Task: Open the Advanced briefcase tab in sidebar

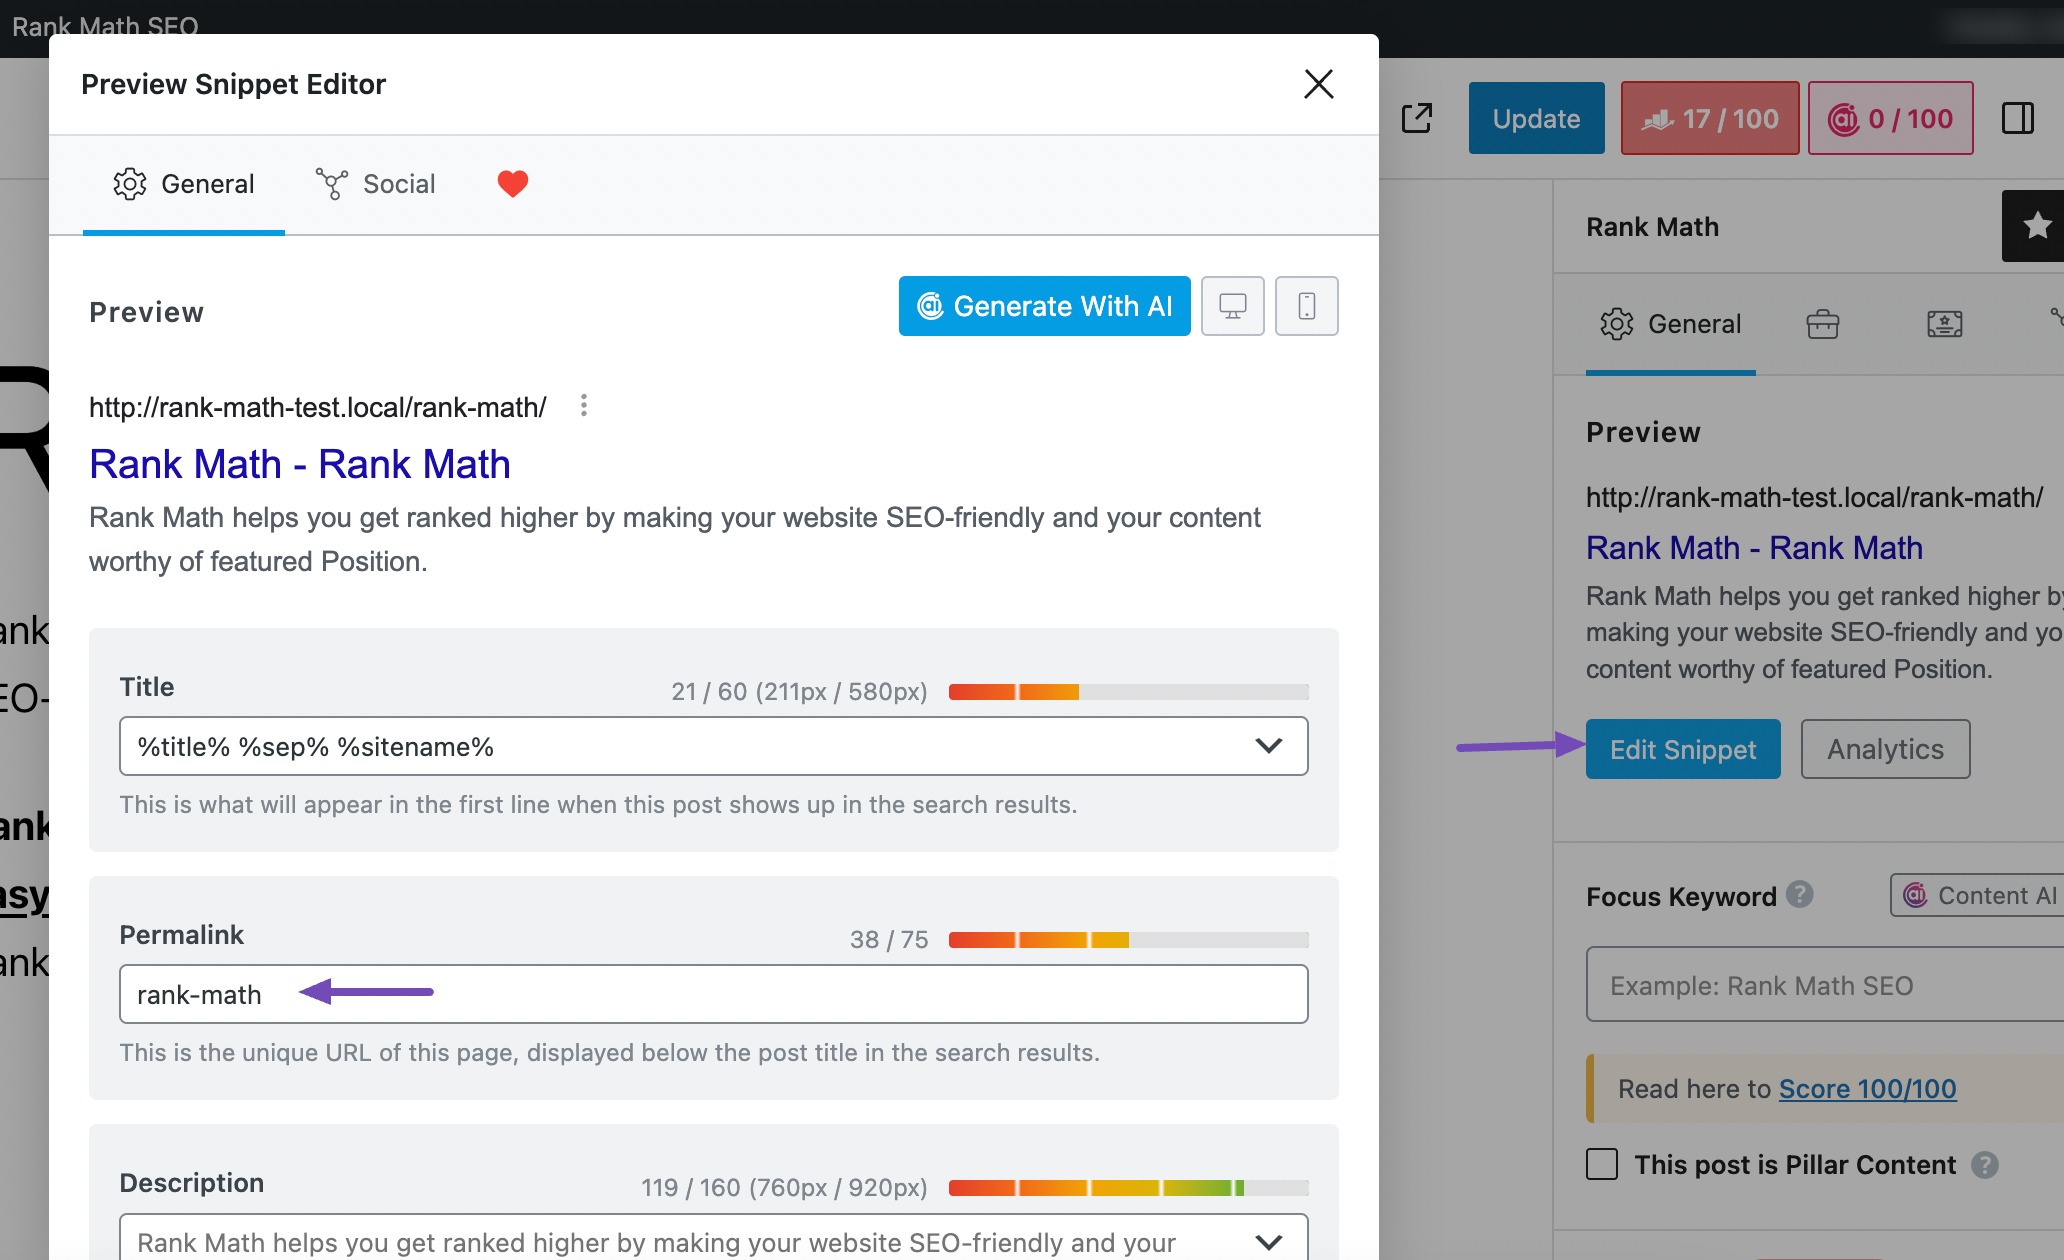Action: click(1823, 324)
